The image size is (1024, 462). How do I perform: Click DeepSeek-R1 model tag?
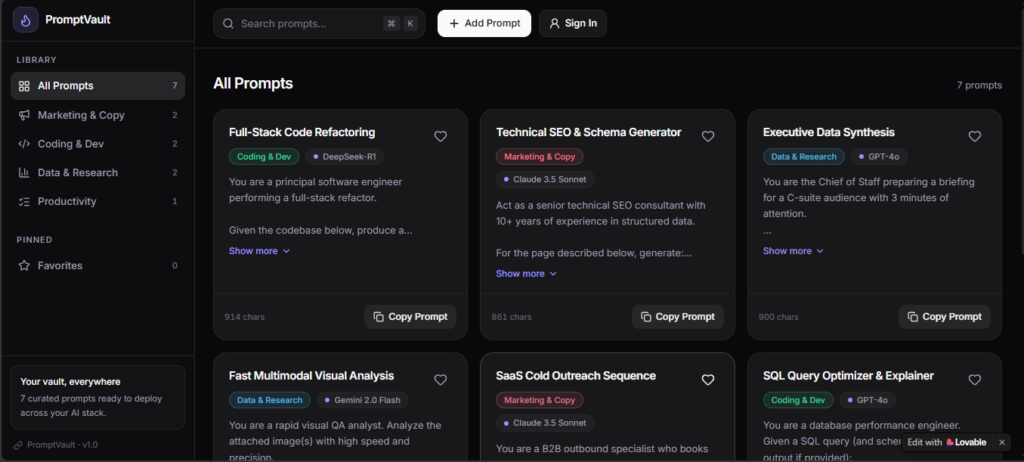point(344,157)
